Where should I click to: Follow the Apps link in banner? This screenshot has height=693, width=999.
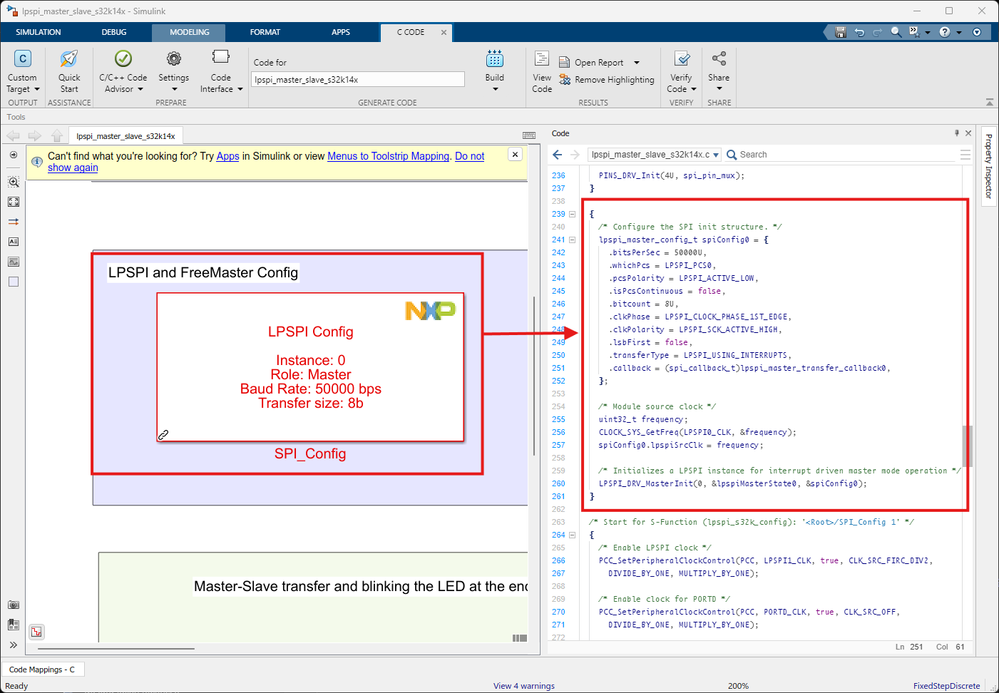point(227,156)
